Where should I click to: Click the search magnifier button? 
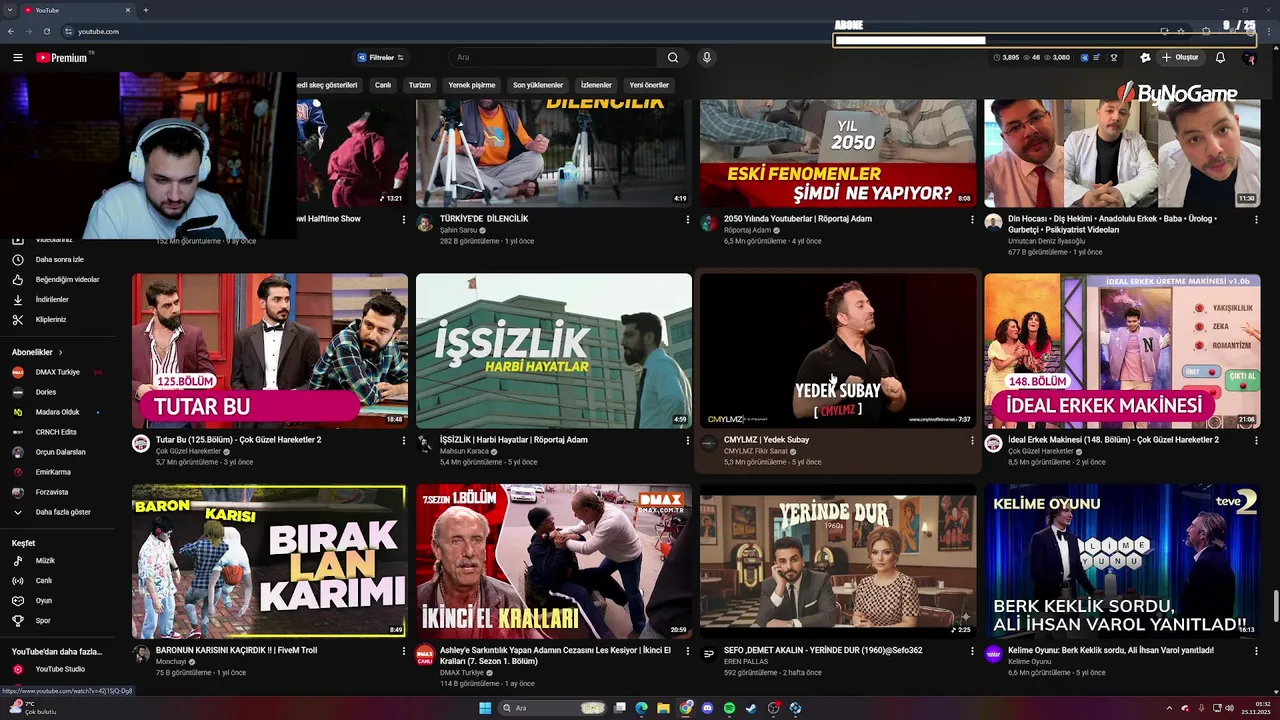click(x=673, y=58)
